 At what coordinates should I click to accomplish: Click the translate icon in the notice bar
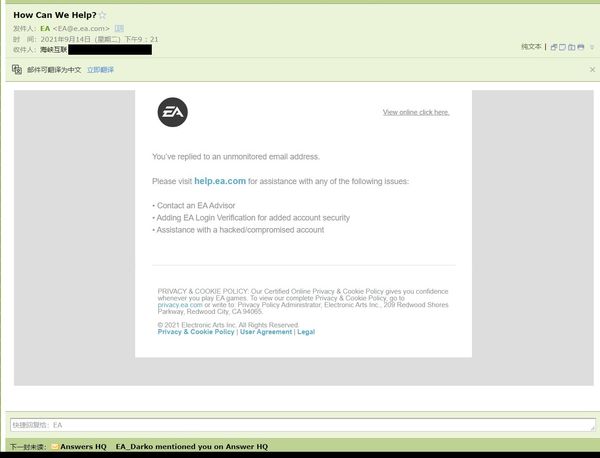point(17,70)
